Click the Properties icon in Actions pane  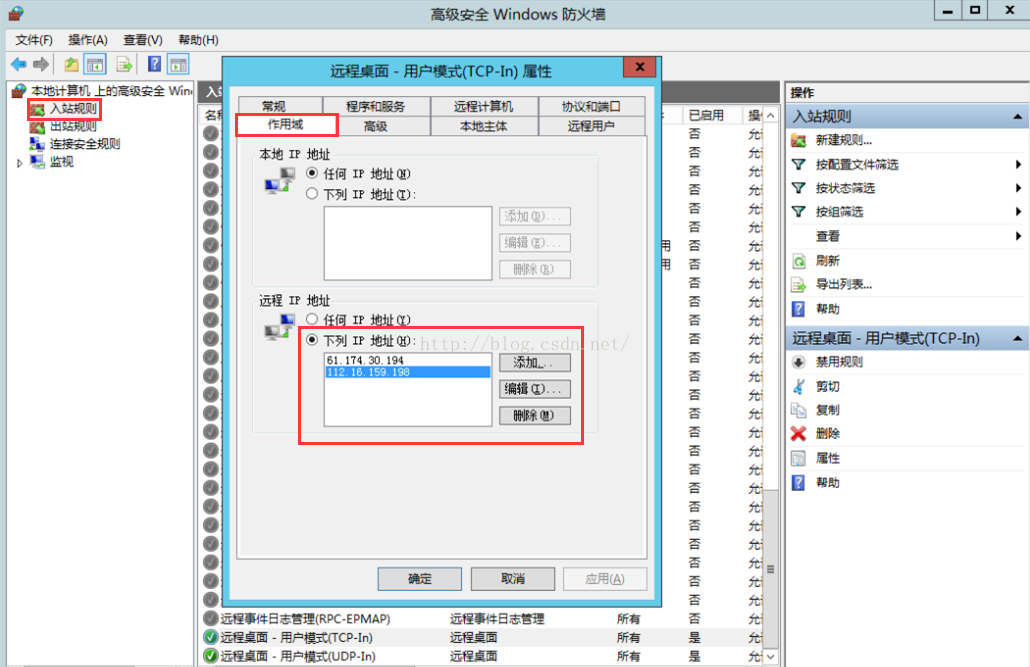pyautogui.click(x=799, y=458)
